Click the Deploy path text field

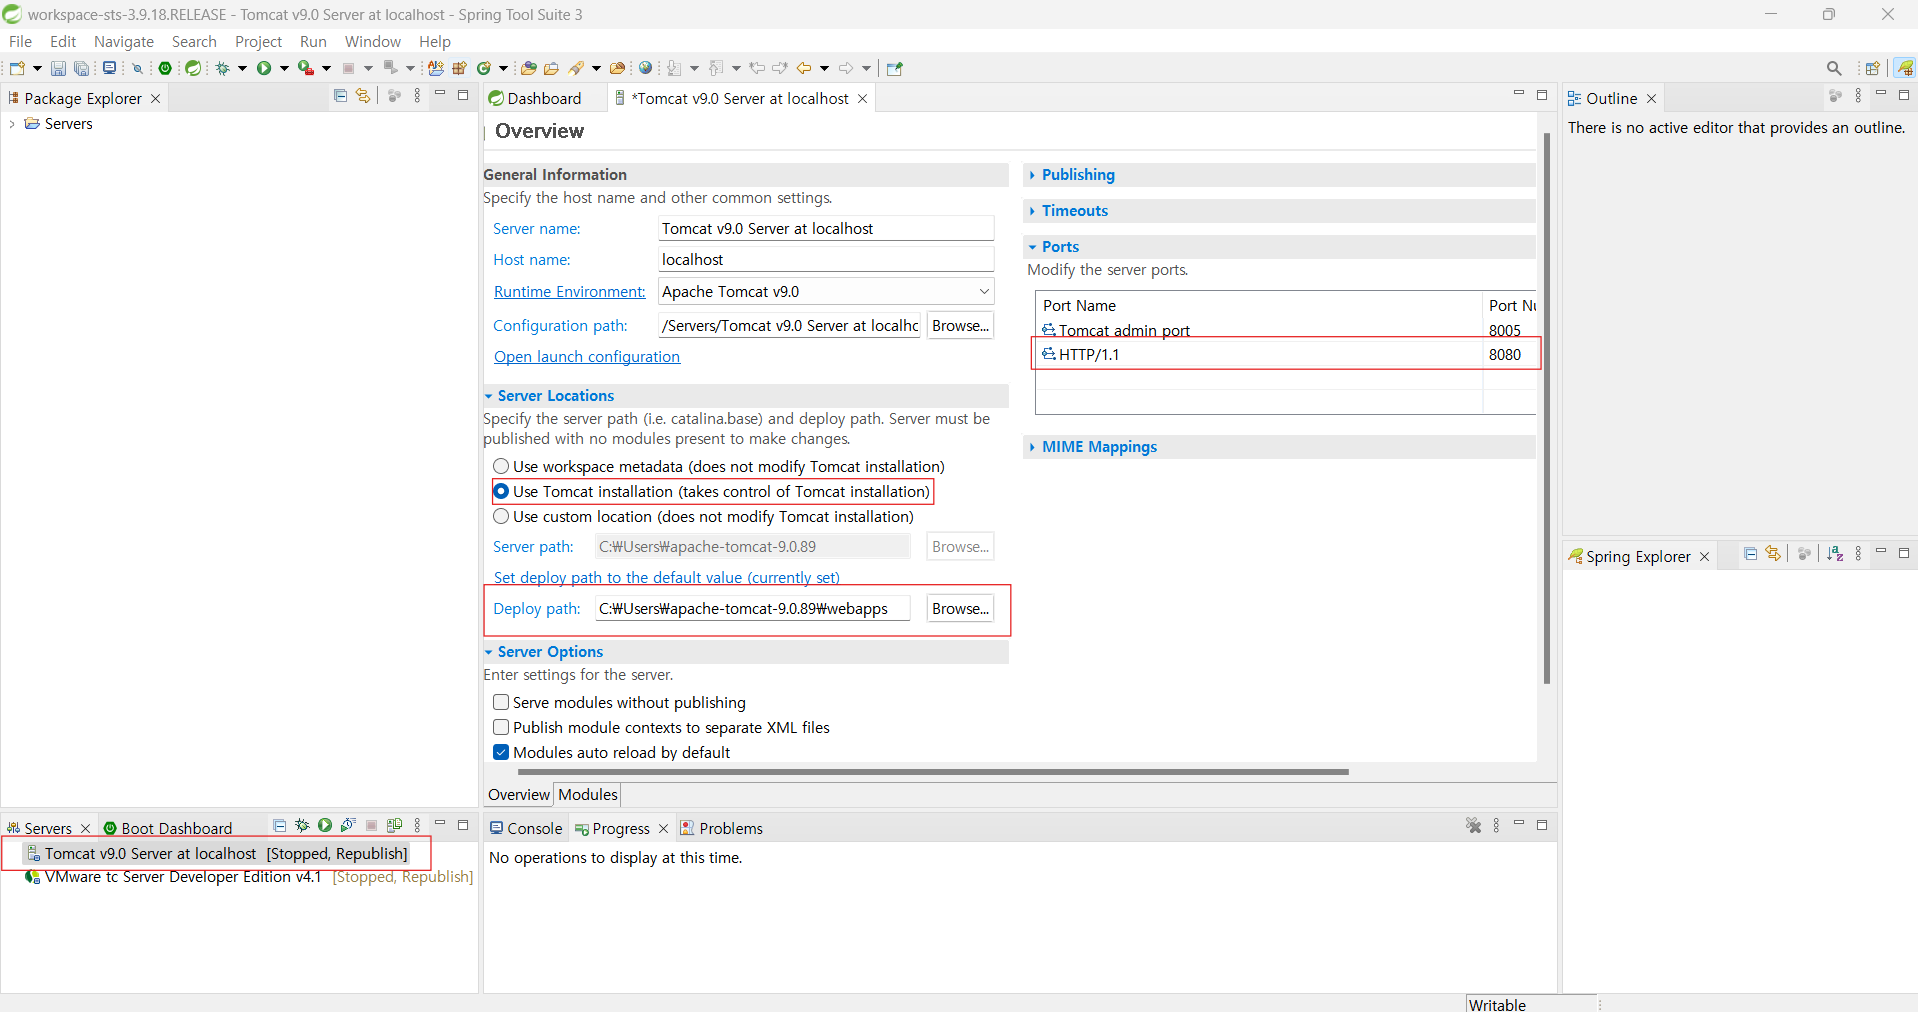pyautogui.click(x=753, y=609)
